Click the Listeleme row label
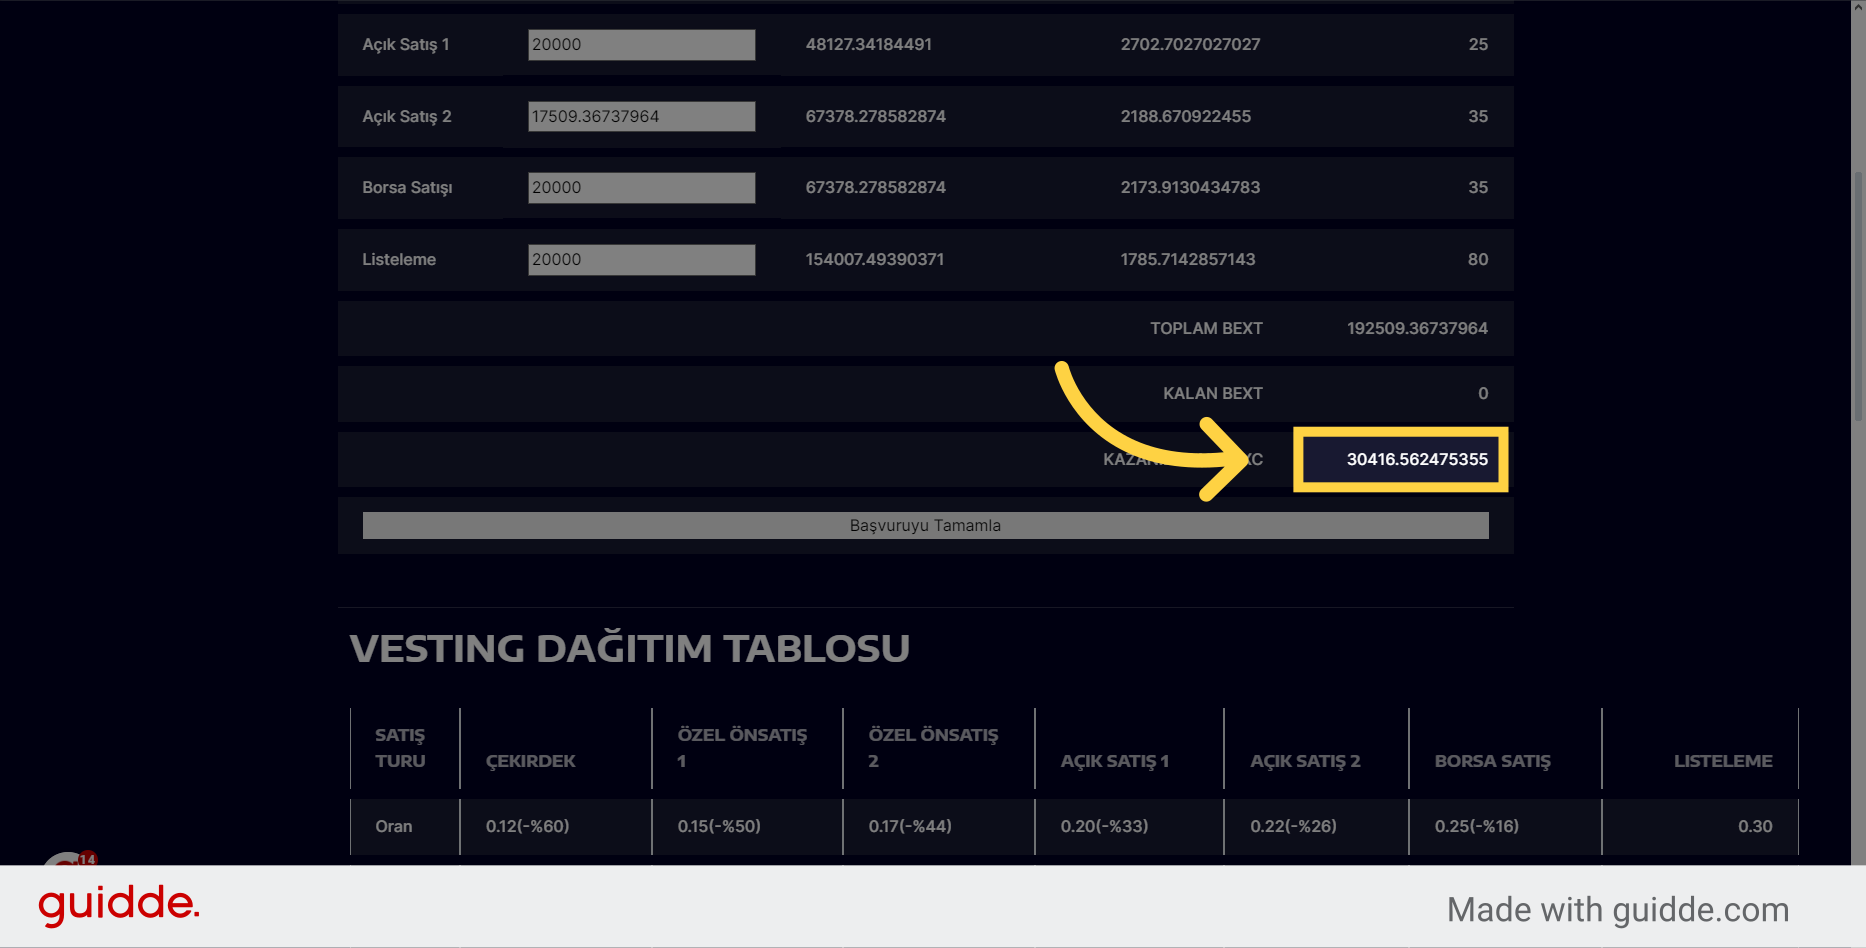 (x=399, y=259)
